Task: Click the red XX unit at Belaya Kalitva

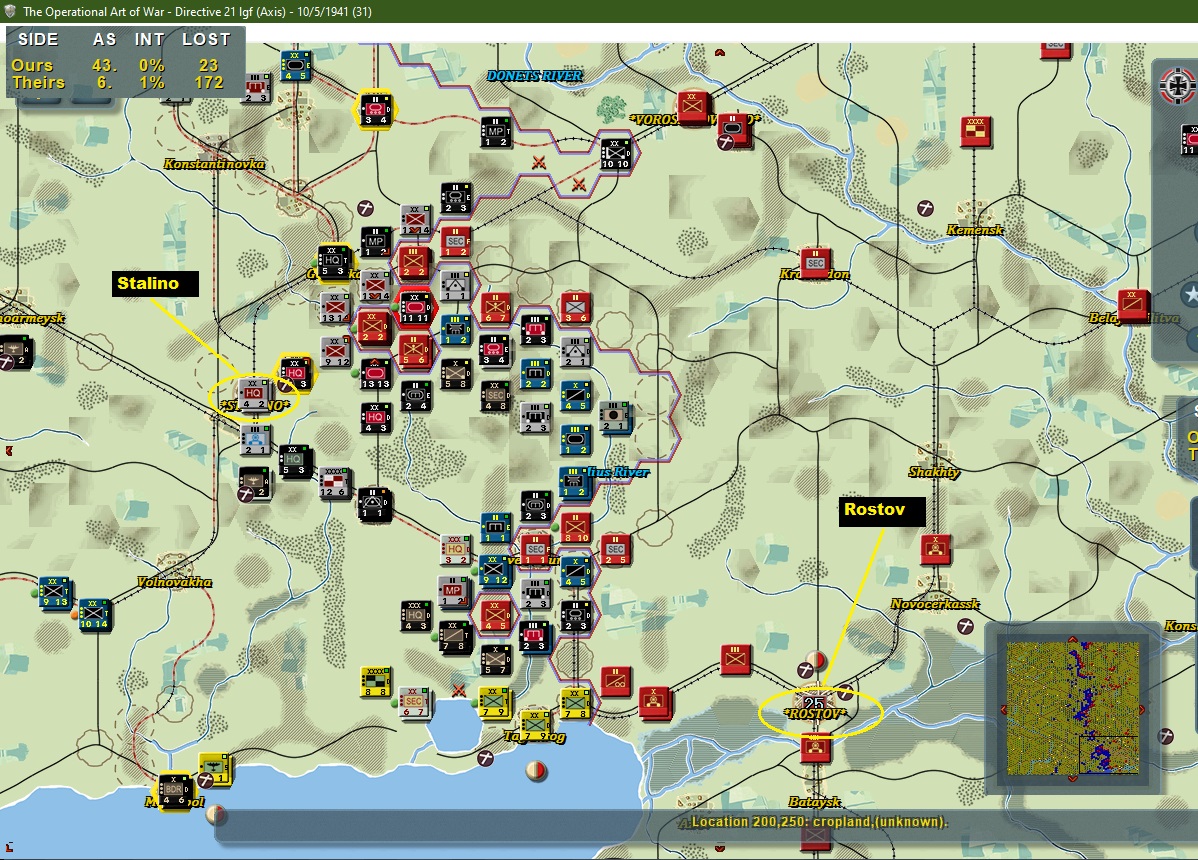Action: [x=1133, y=304]
